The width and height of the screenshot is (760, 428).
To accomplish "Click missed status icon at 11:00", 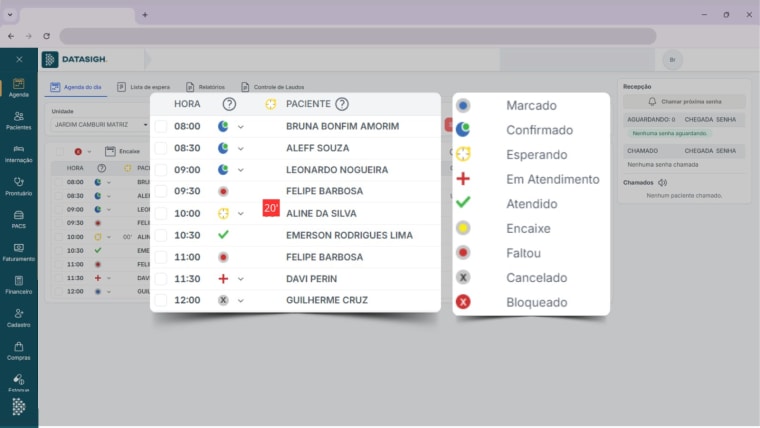I will pos(223,257).
